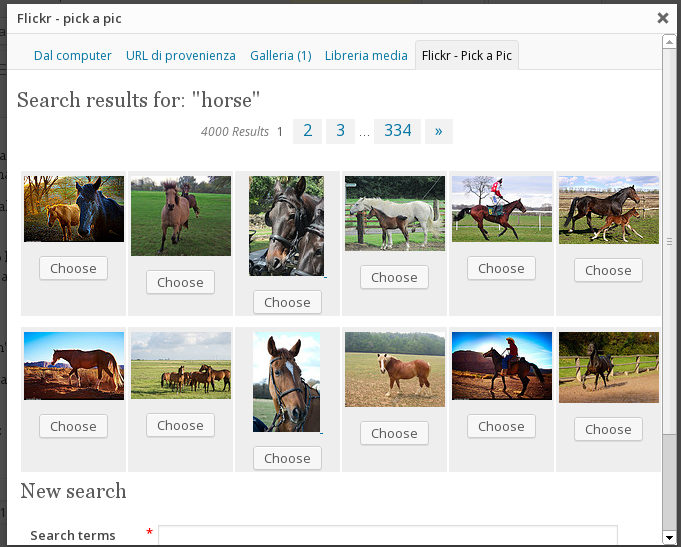Click the black horse trotting in paddock thumbnail

click(608, 367)
